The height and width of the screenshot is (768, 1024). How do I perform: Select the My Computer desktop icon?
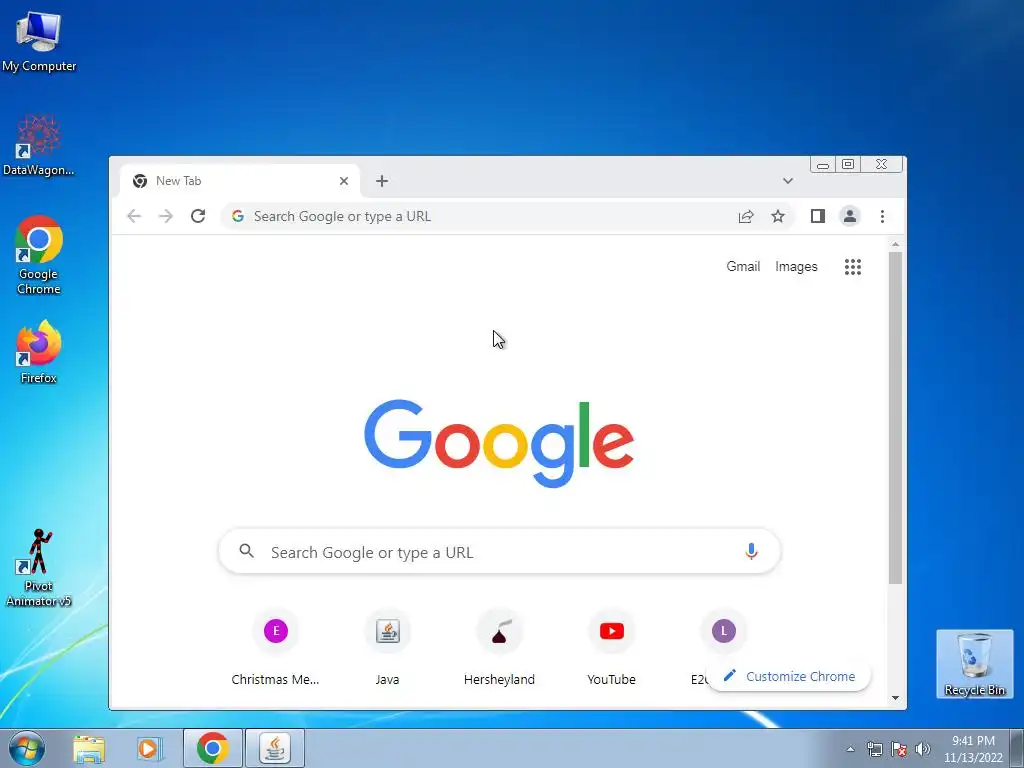tap(39, 42)
